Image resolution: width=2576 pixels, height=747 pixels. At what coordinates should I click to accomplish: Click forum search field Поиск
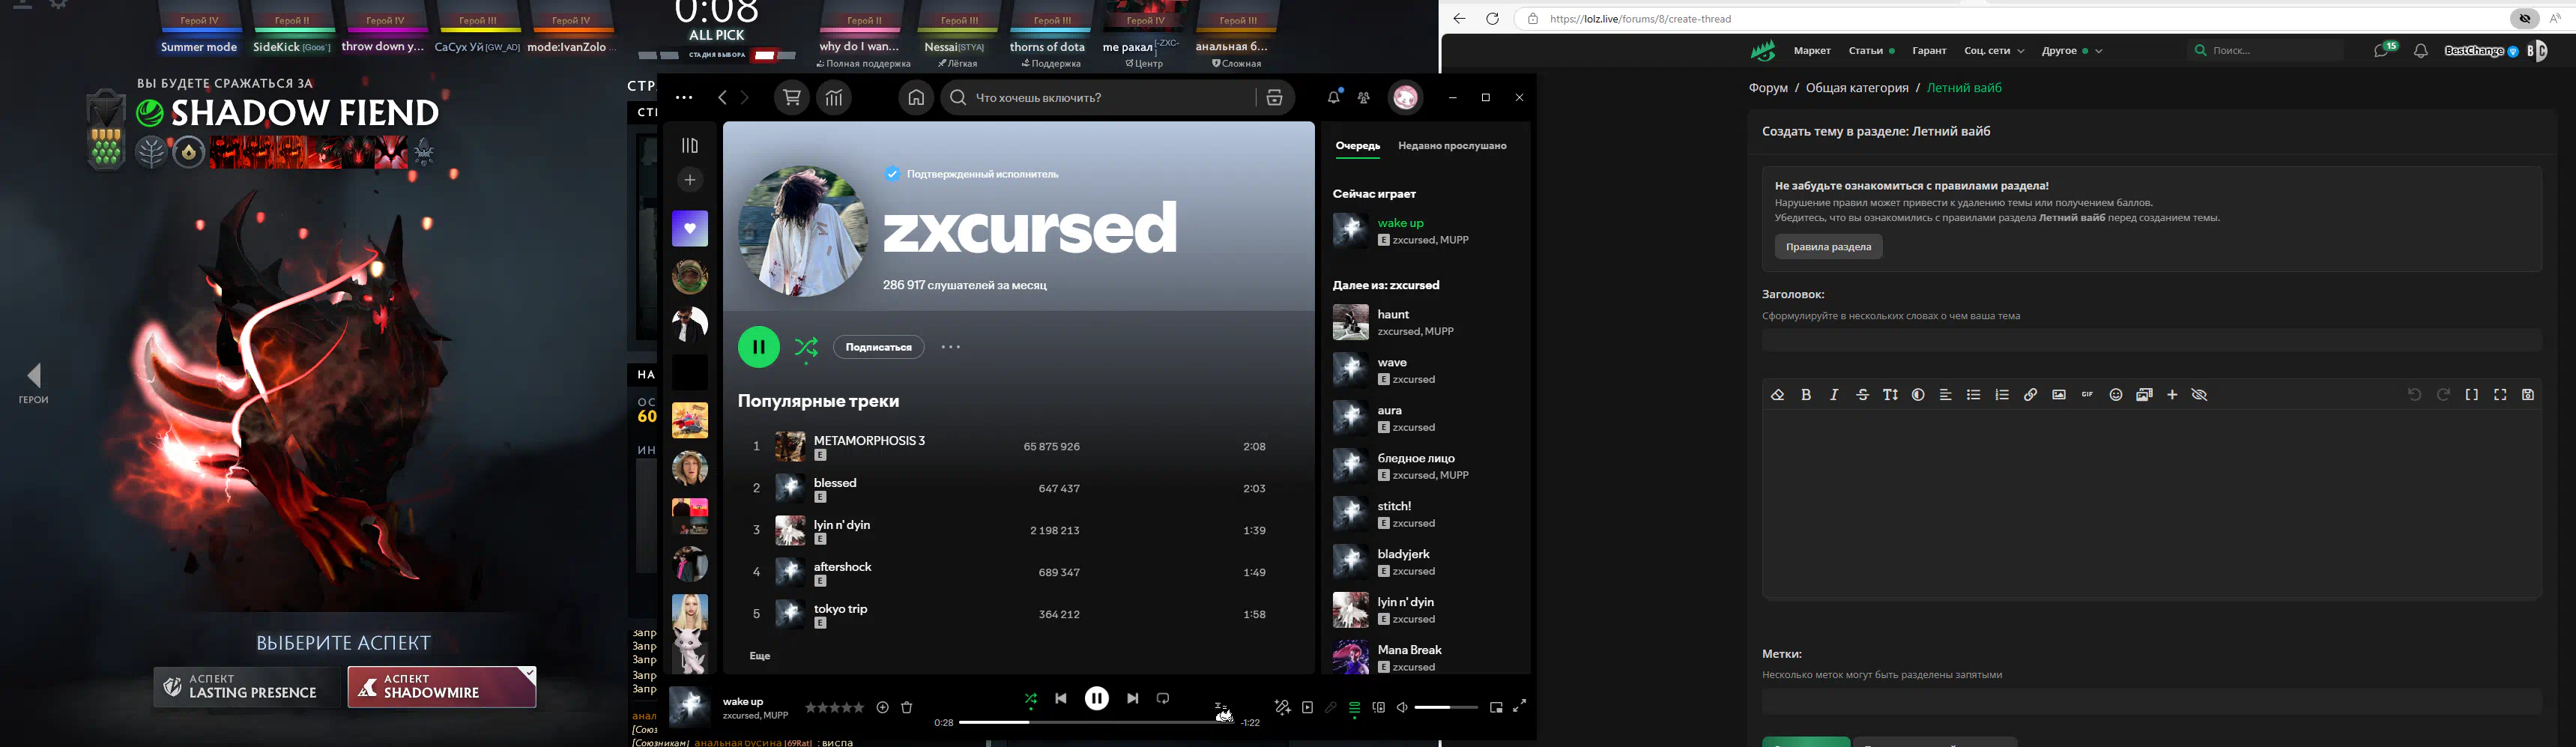2265,50
